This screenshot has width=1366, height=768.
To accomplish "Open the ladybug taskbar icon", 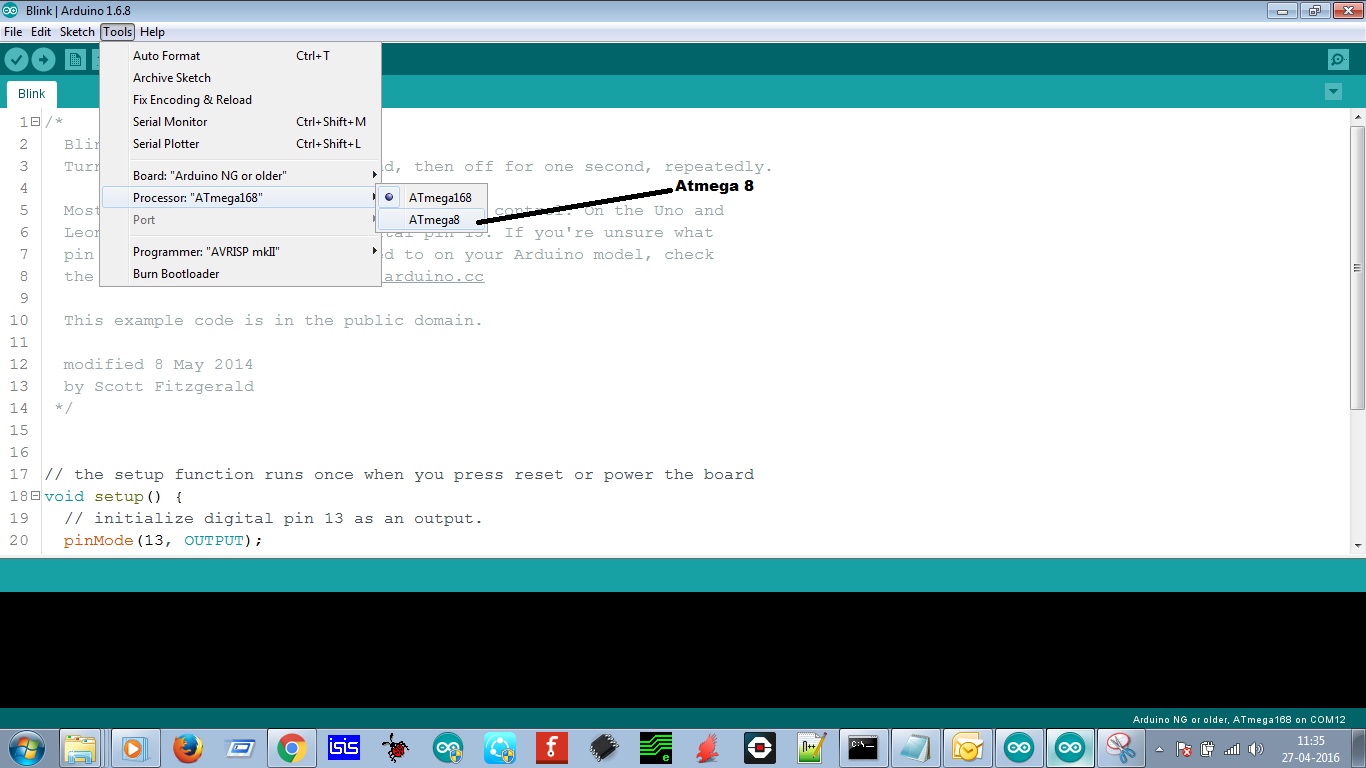I will click(x=396, y=747).
